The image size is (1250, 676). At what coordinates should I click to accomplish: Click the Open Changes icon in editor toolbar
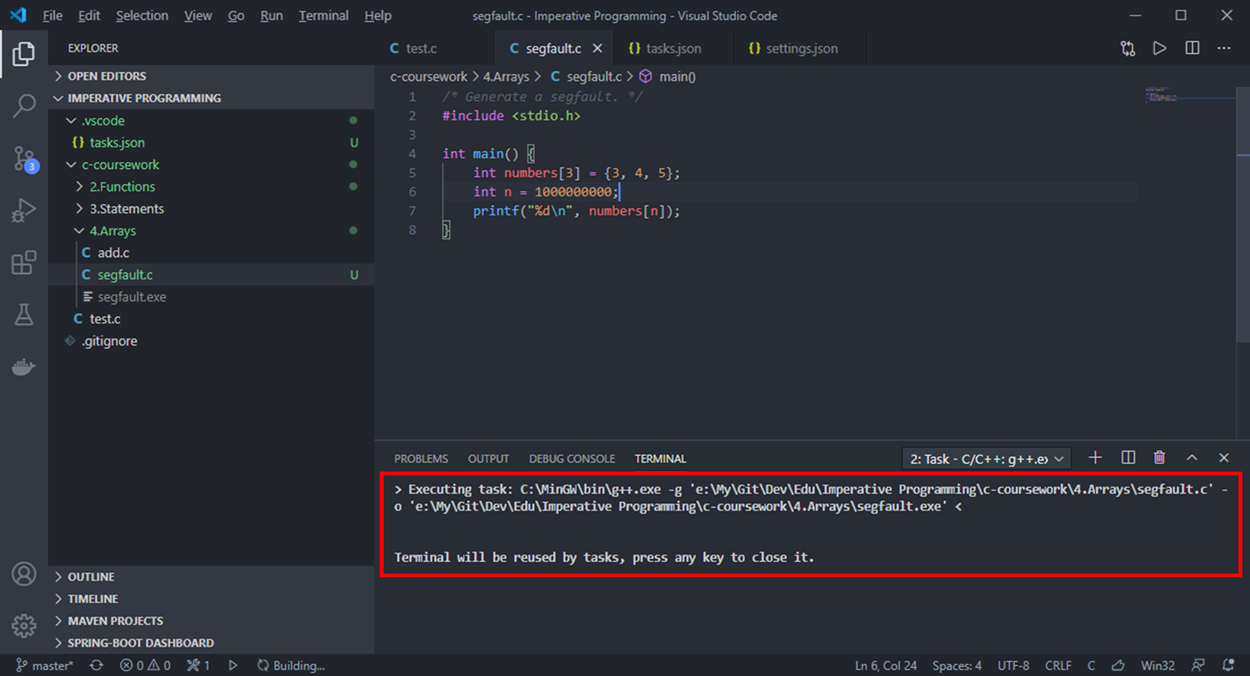pos(1128,48)
